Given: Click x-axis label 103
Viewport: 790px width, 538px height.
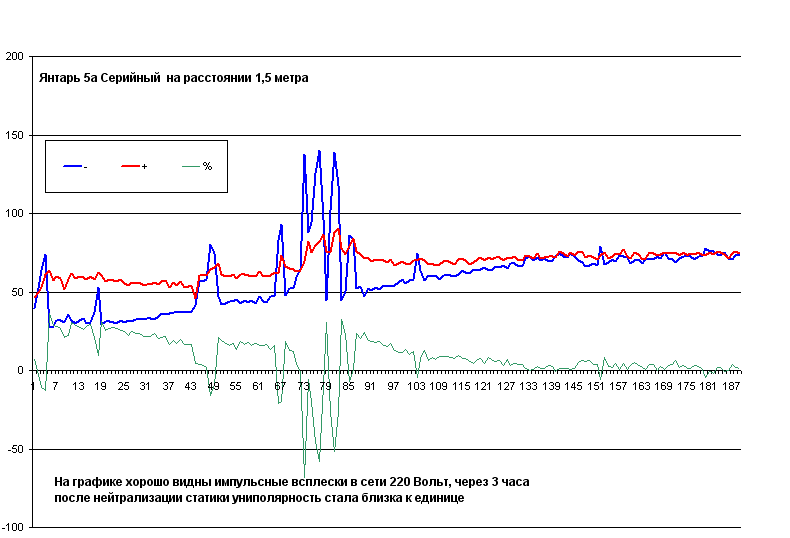Looking at the screenshot, I should coord(416,386).
